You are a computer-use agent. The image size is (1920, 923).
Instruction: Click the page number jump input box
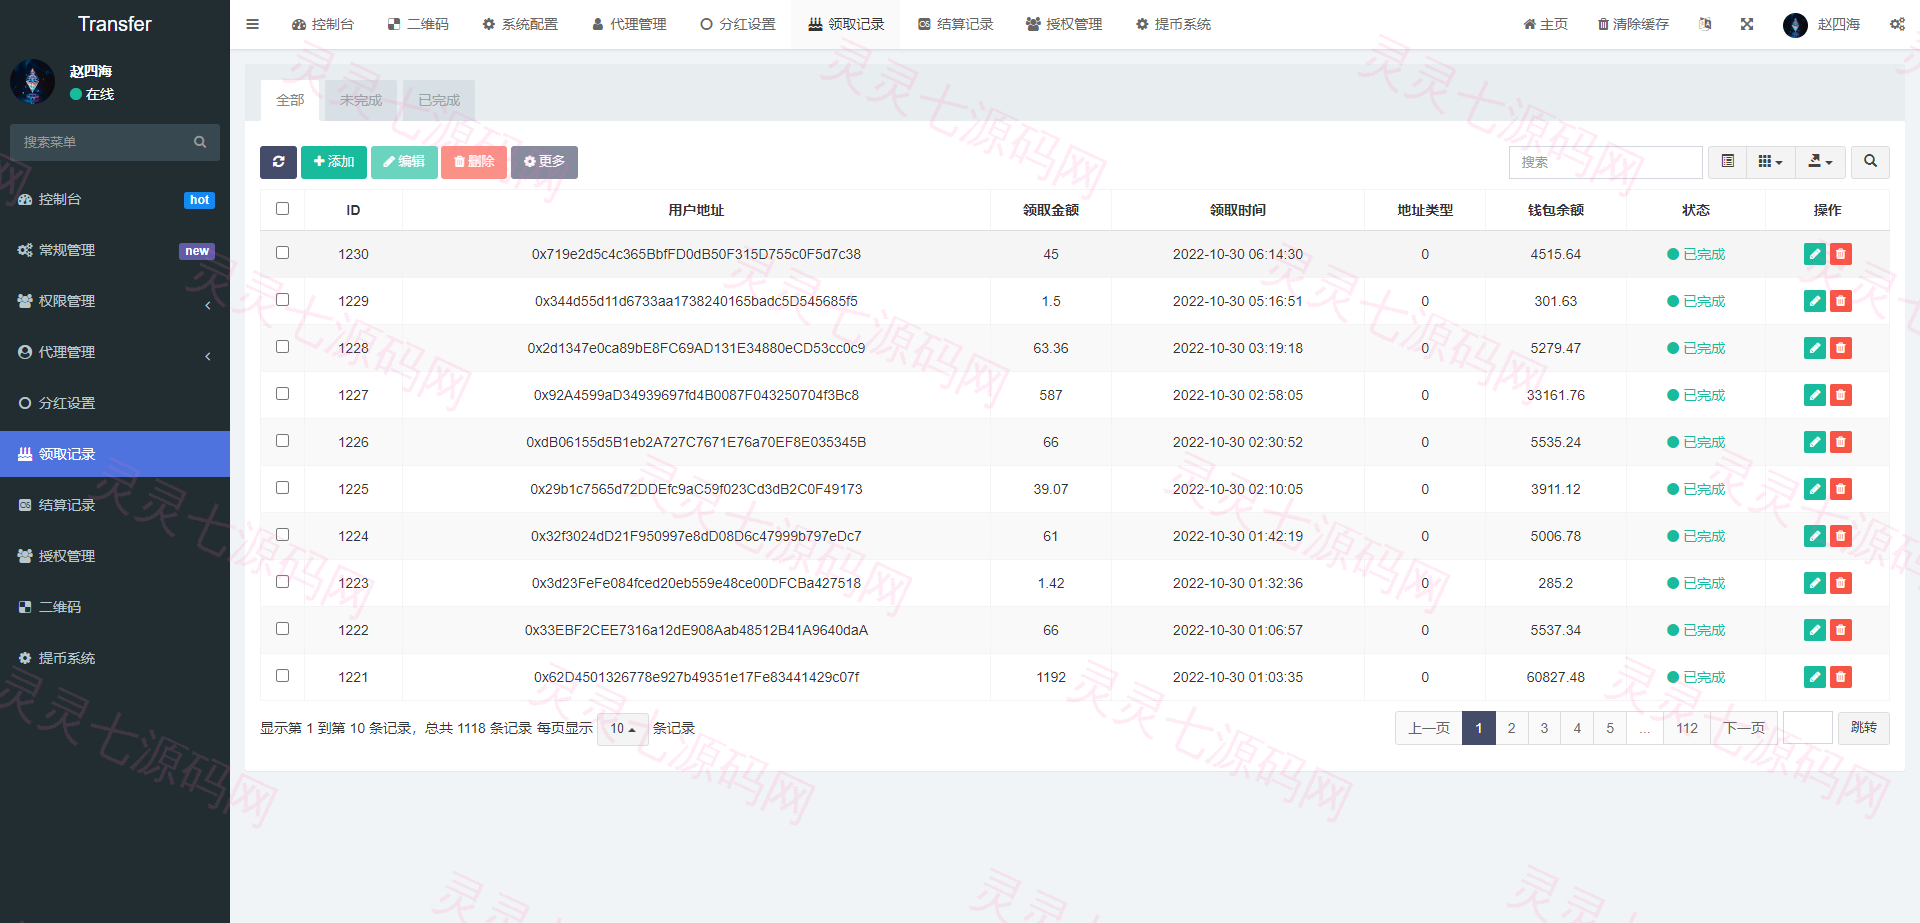[1808, 728]
